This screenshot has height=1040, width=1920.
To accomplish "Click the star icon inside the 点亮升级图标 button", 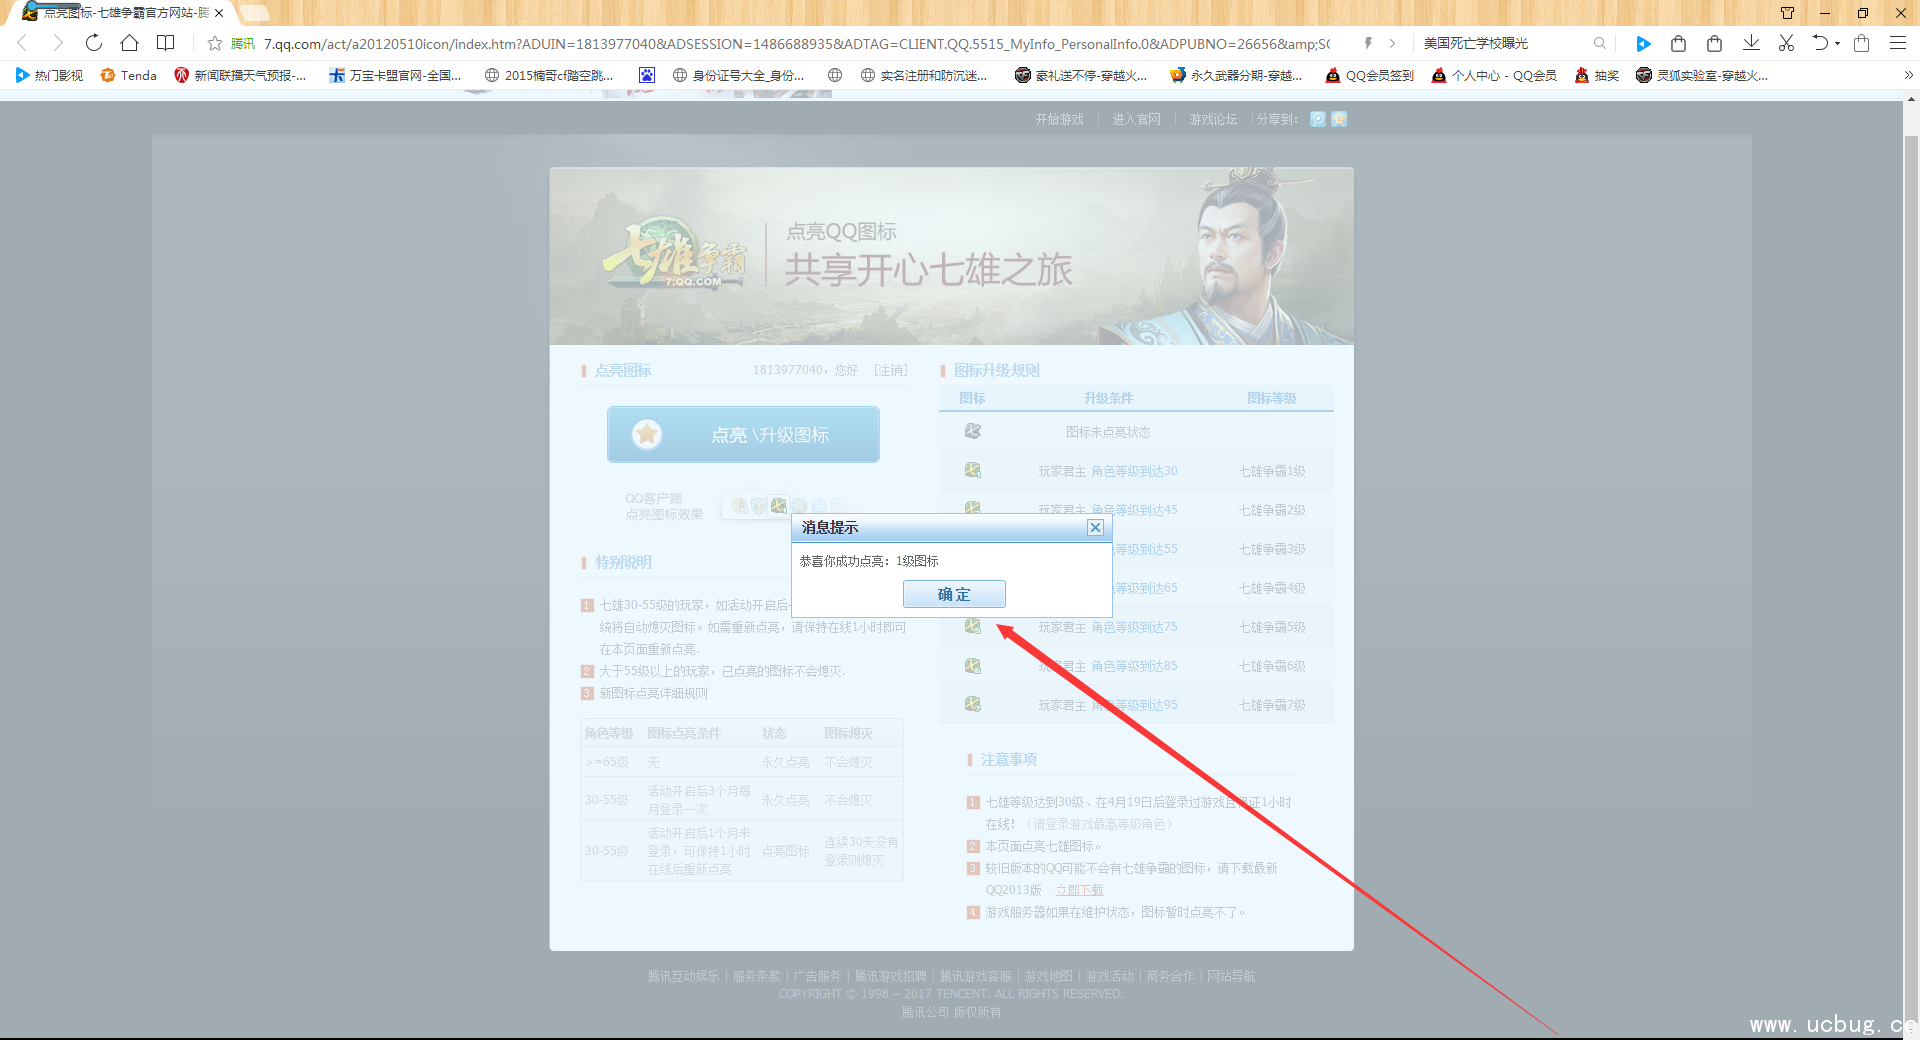I will [647, 434].
